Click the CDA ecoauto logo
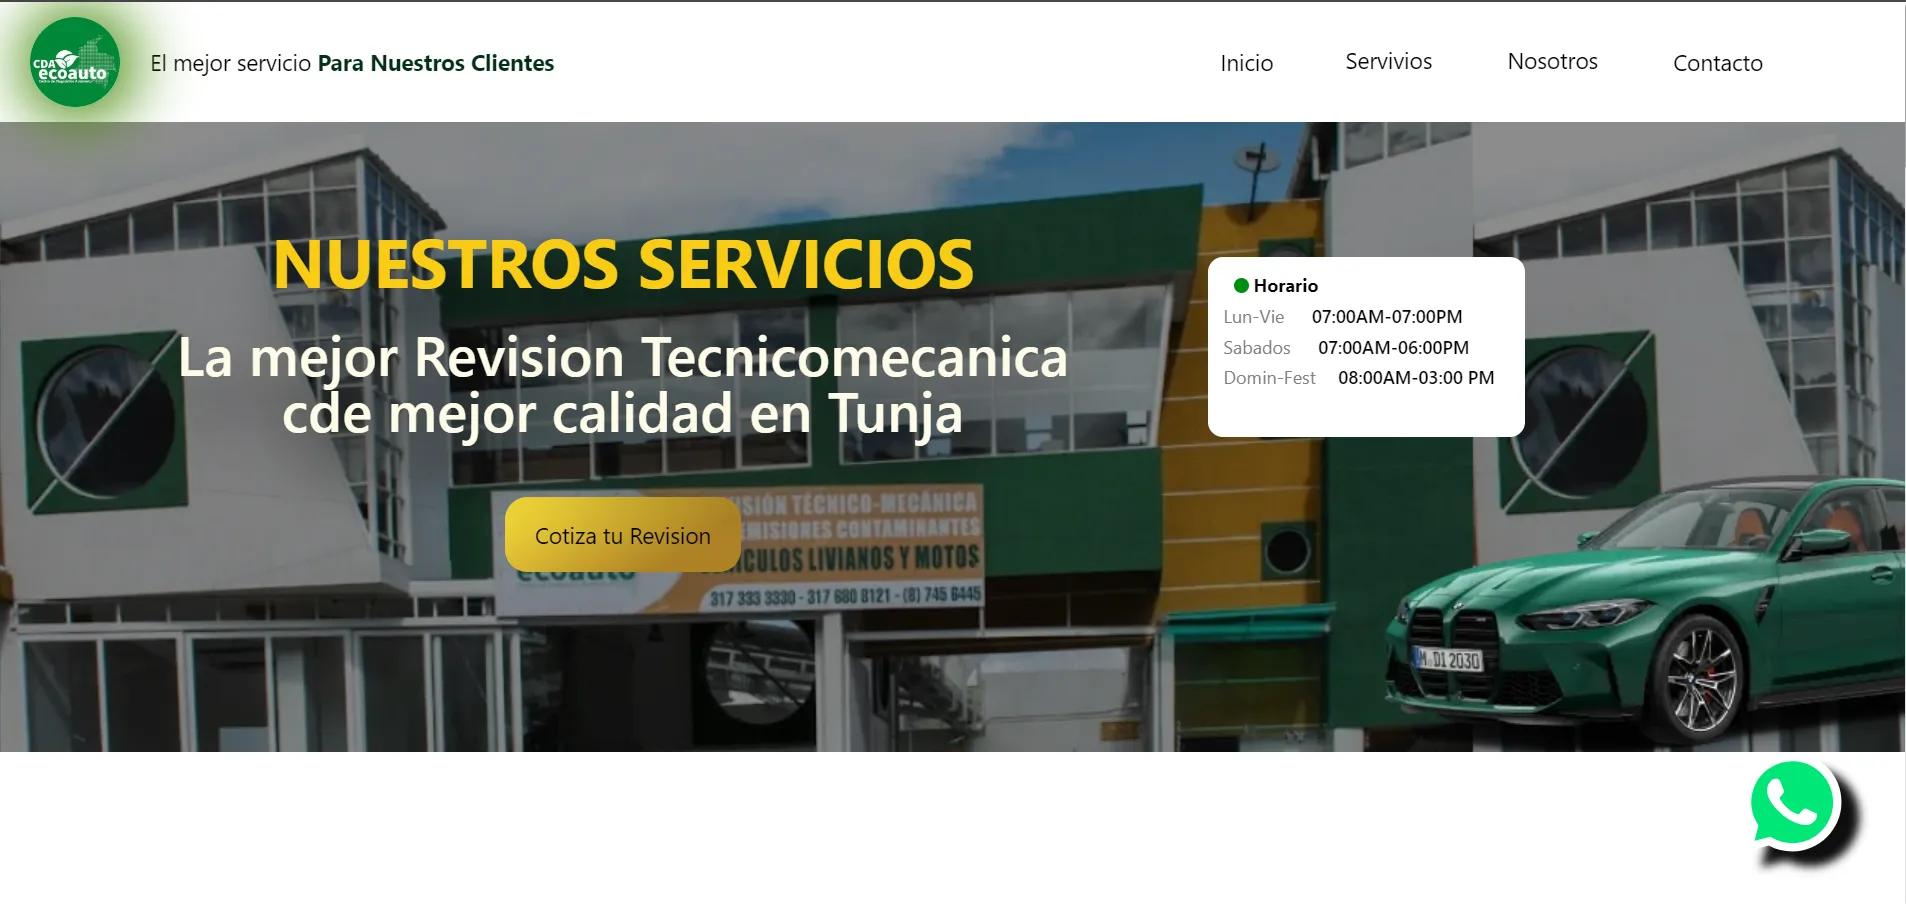This screenshot has height=904, width=1906. 75,63
